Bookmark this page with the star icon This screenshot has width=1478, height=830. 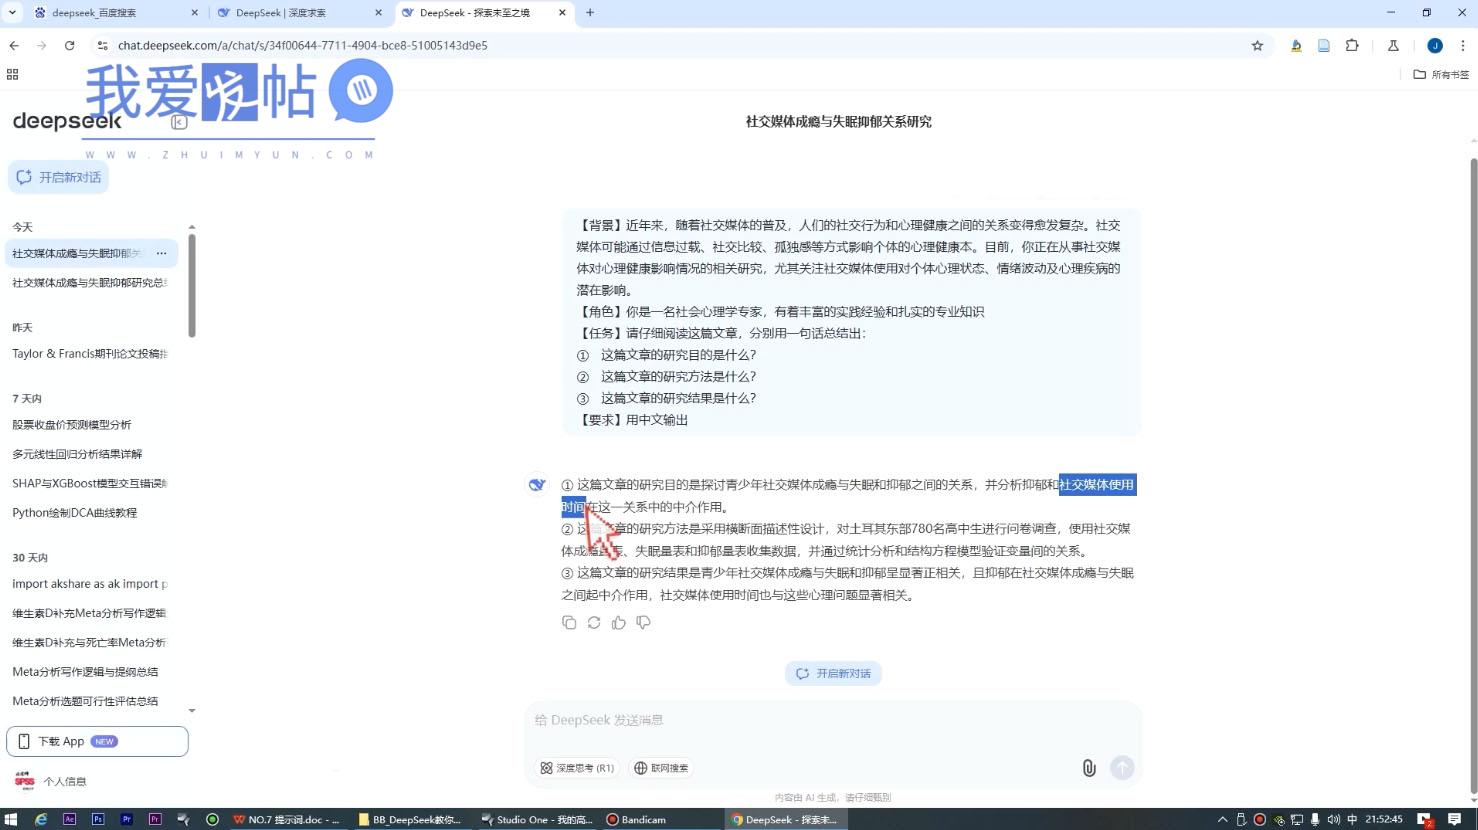(x=1257, y=45)
